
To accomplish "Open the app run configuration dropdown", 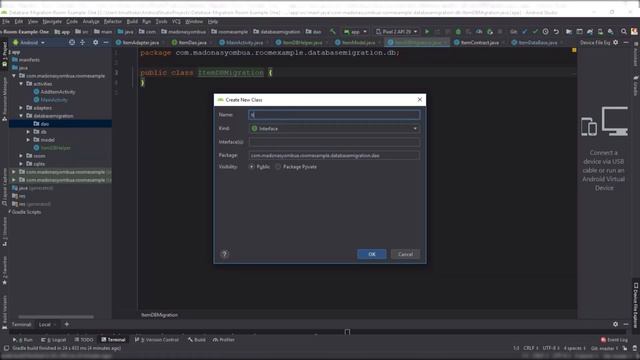I will 355,31.
